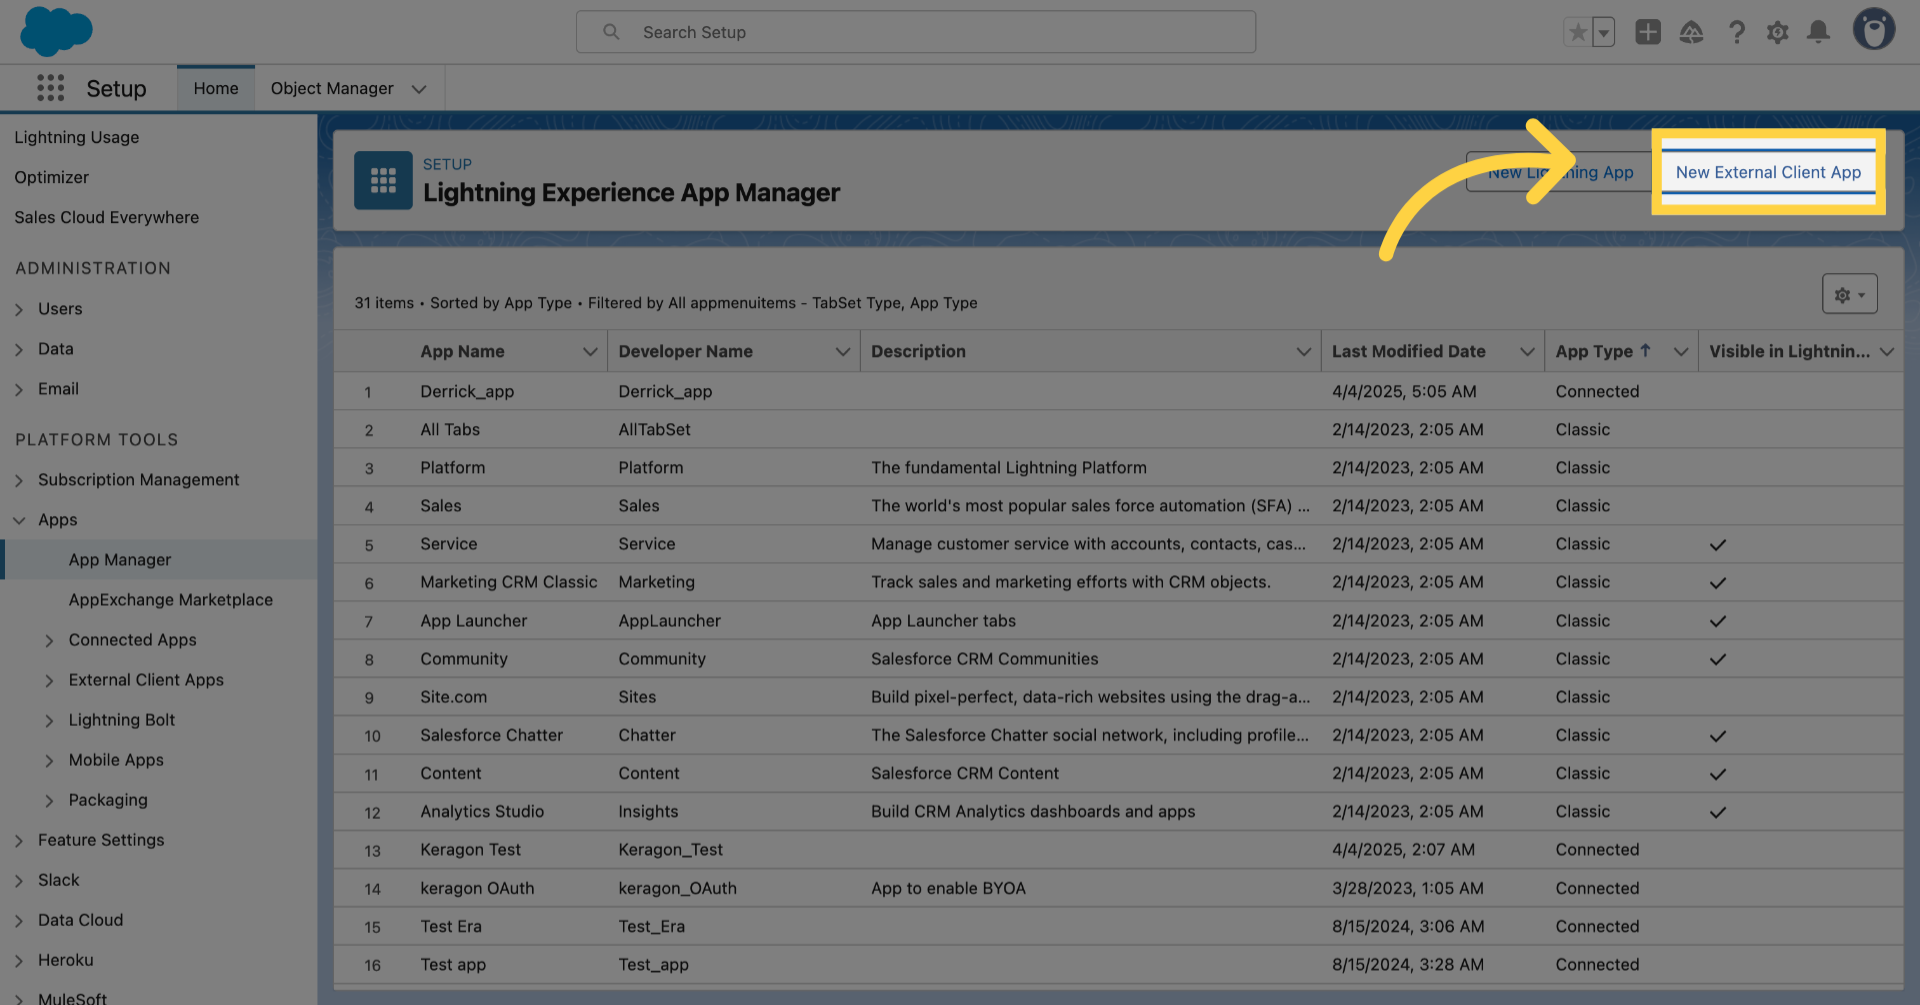Open the user profile avatar
Image resolution: width=1920 pixels, height=1005 pixels.
coord(1874,29)
